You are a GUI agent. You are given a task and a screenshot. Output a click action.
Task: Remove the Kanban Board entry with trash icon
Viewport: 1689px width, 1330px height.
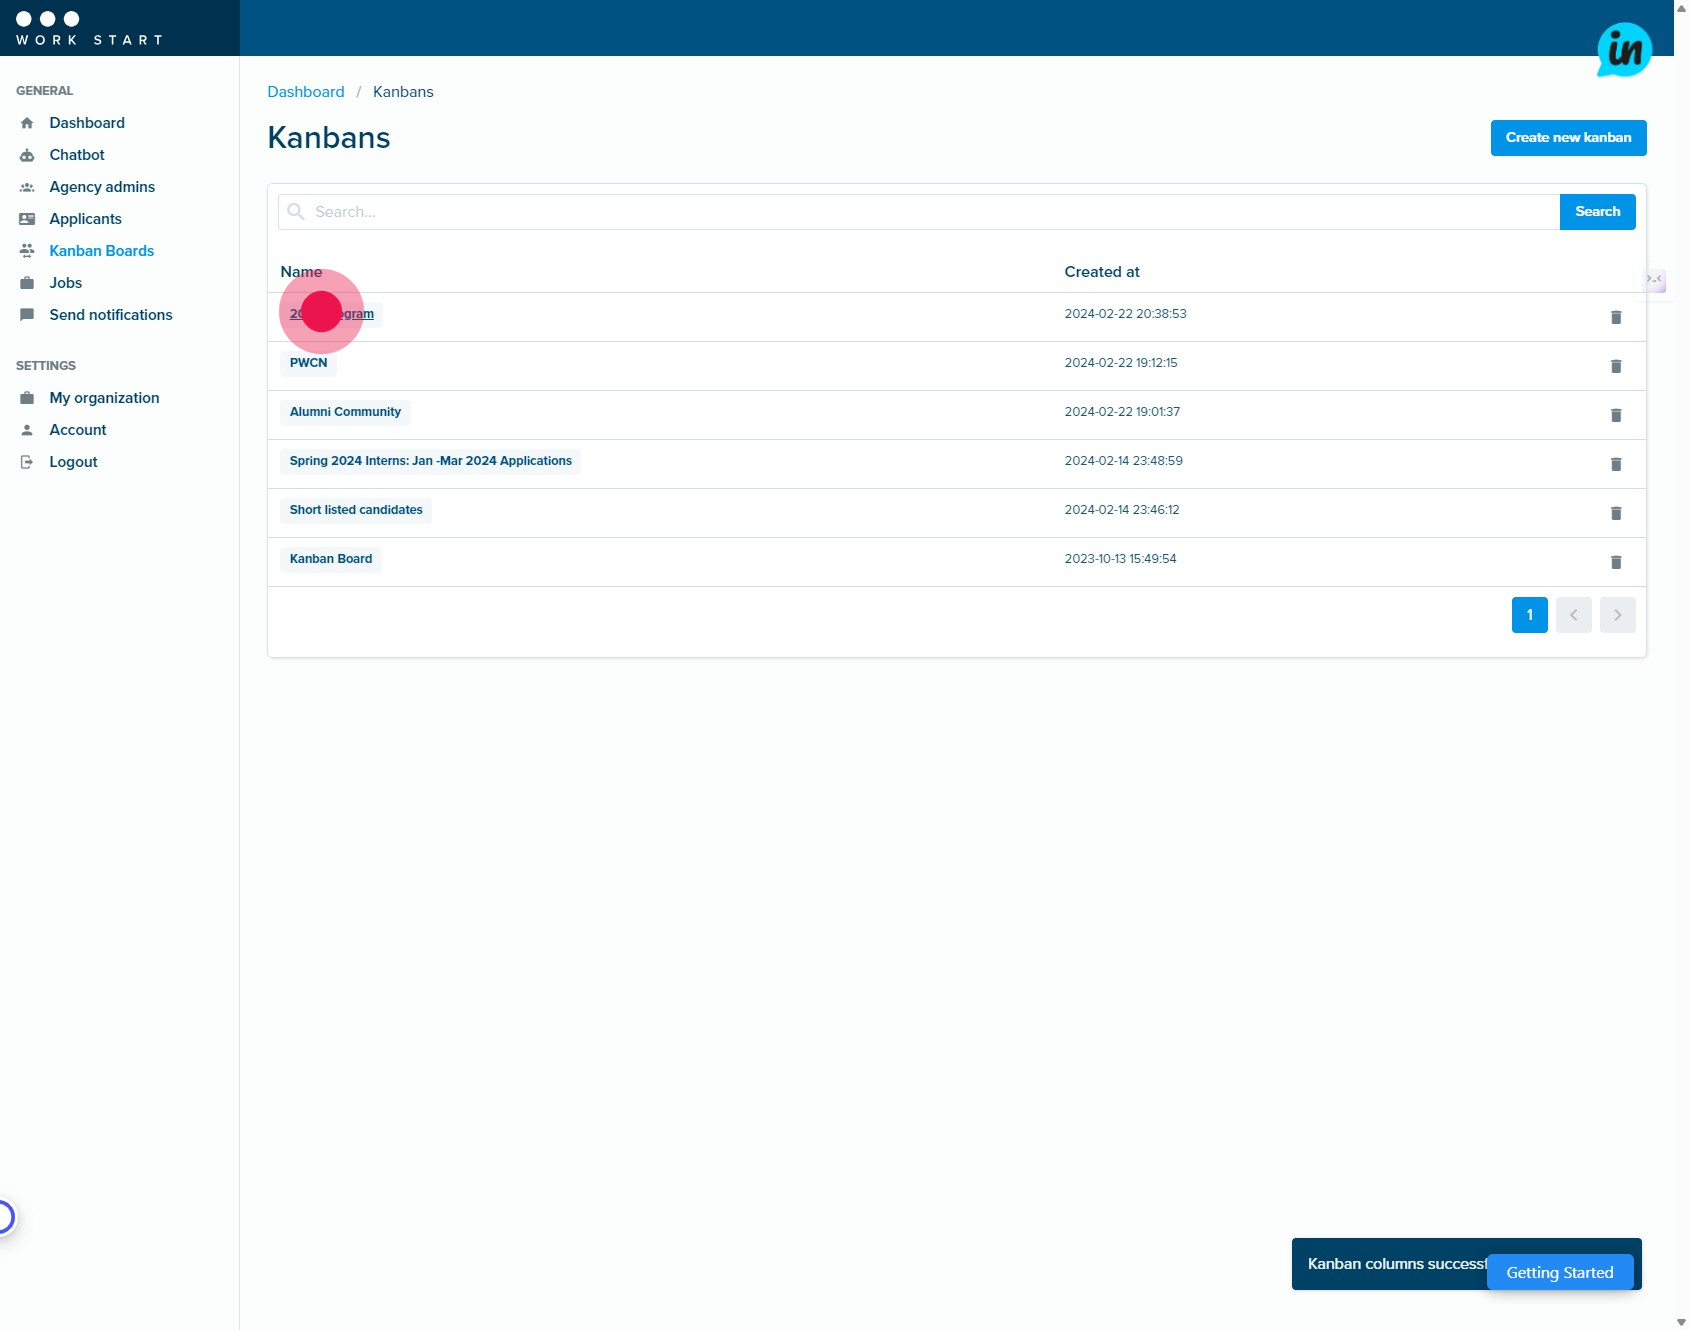coord(1615,562)
